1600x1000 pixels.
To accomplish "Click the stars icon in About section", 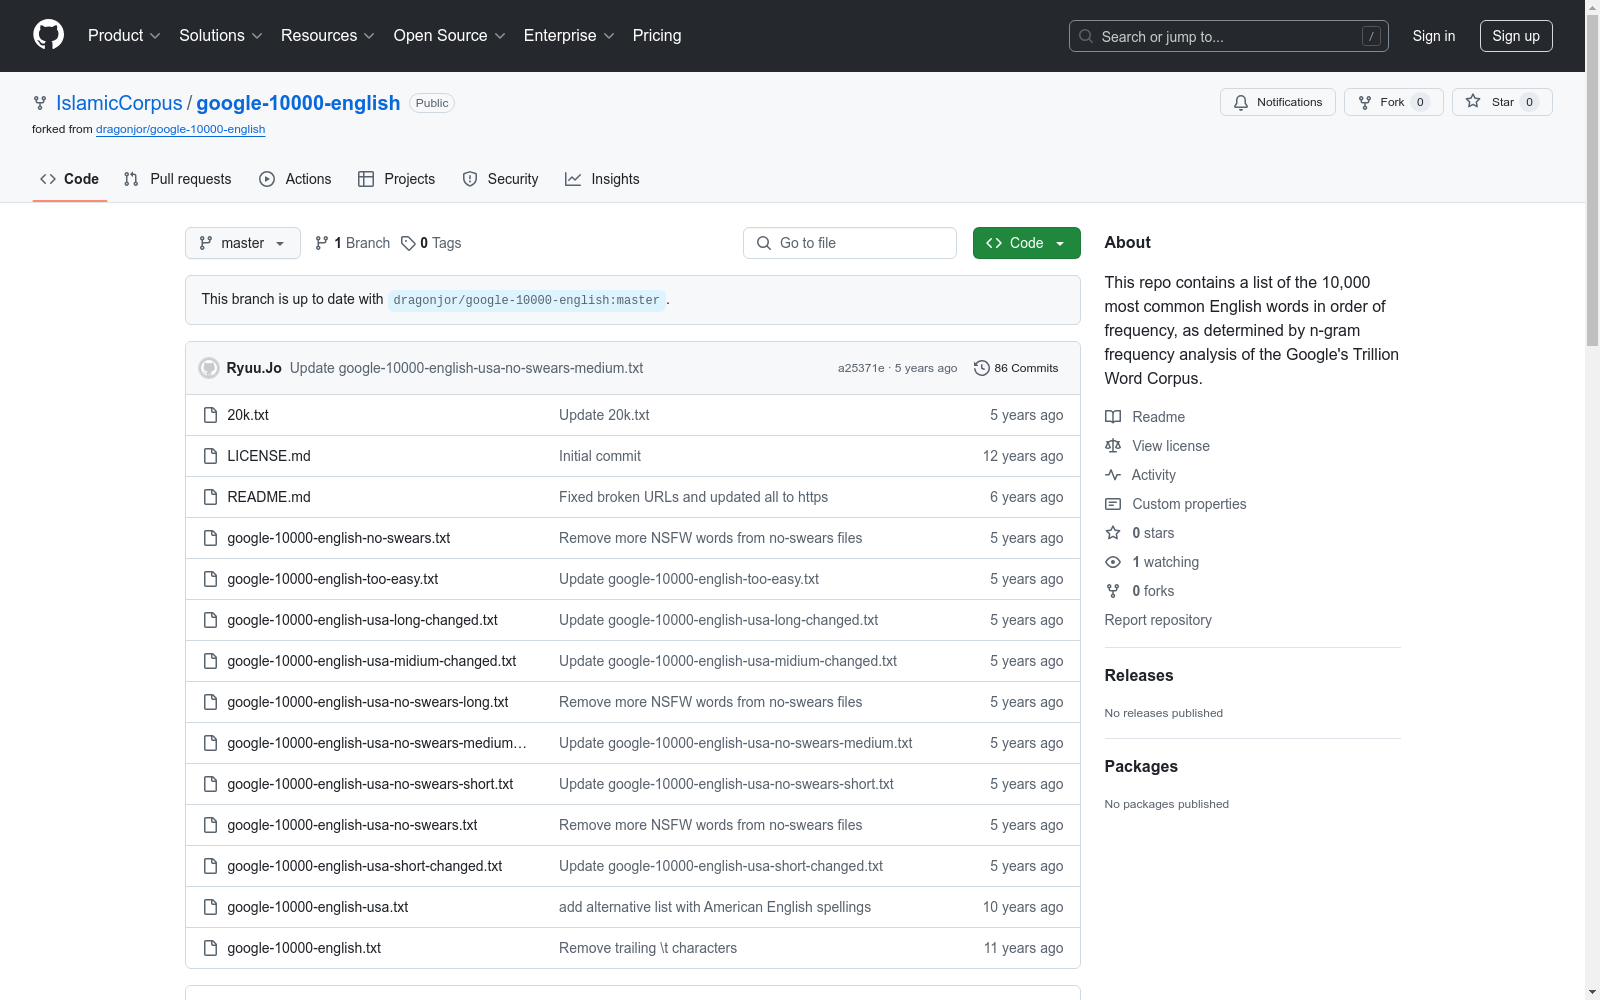I will point(1113,533).
